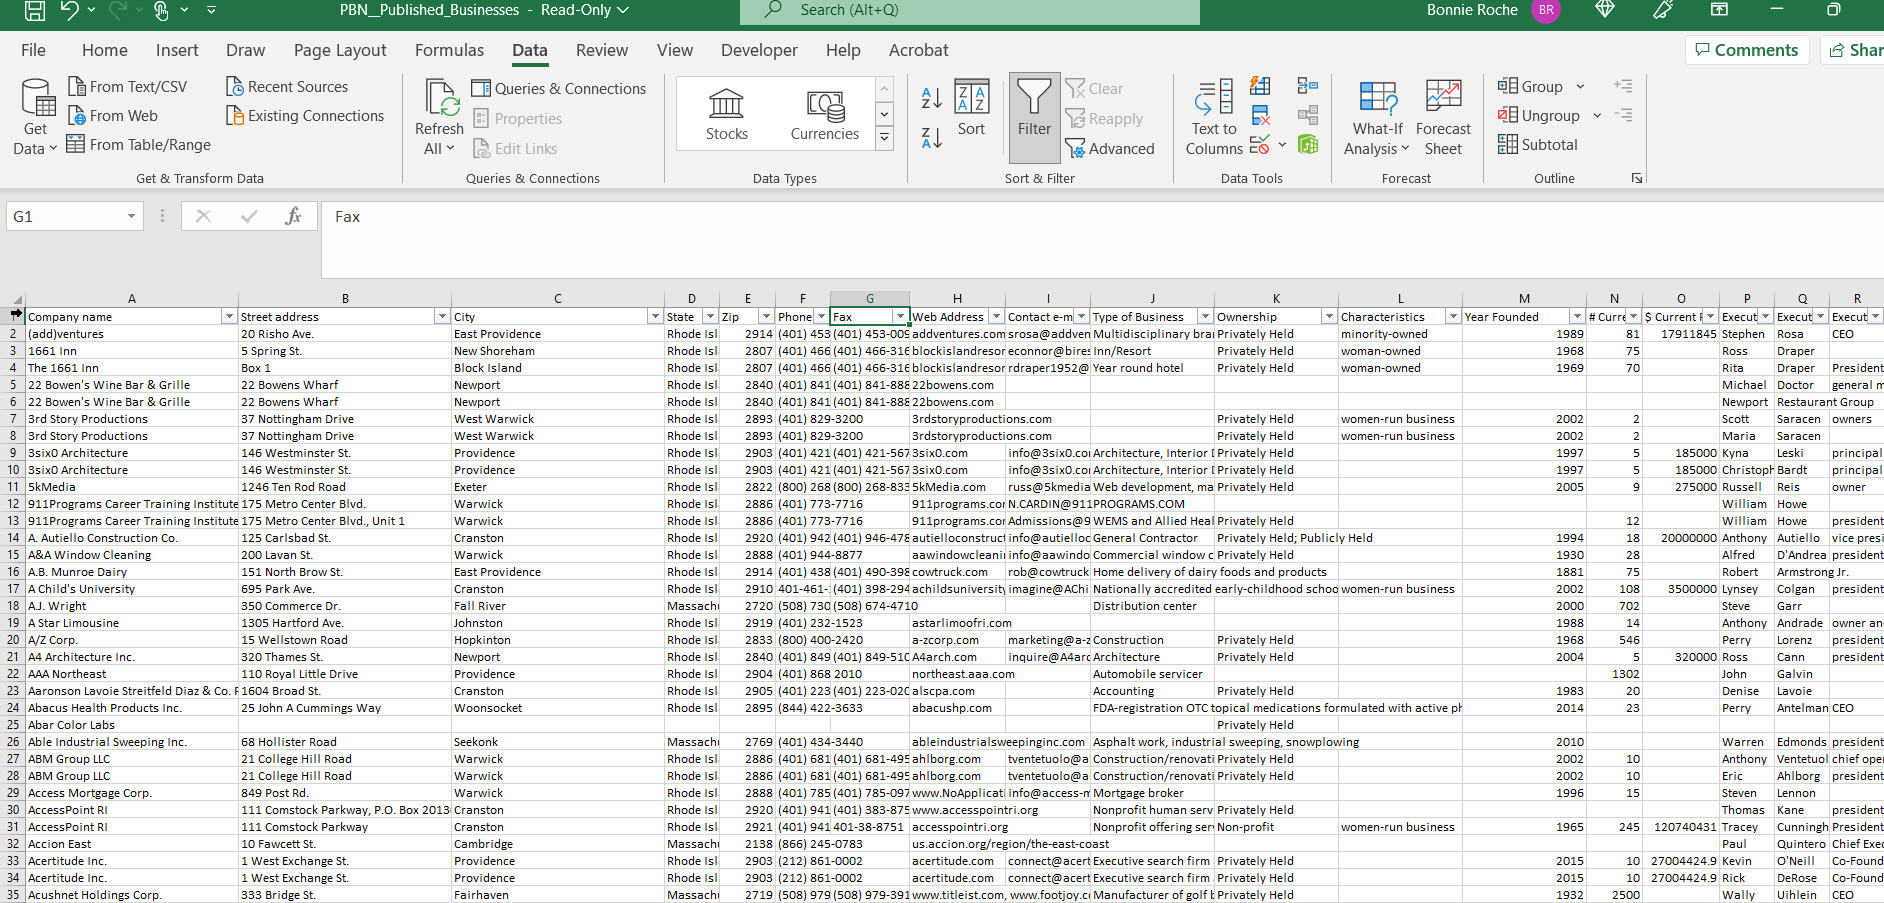Click the Insert Function fx button
Screen dimensions: 1884x903
coord(293,217)
